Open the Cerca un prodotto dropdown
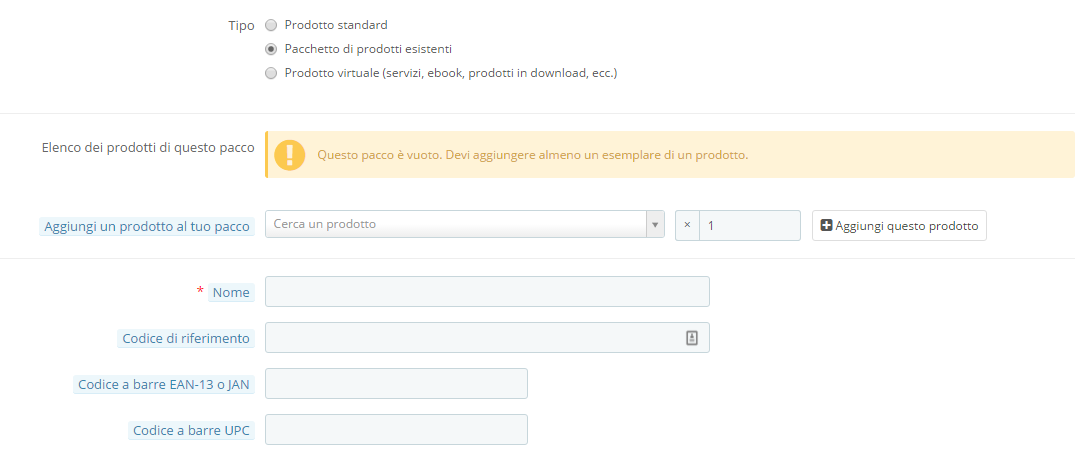Screen dimensions: 1084x459 pyautogui.click(x=456, y=225)
